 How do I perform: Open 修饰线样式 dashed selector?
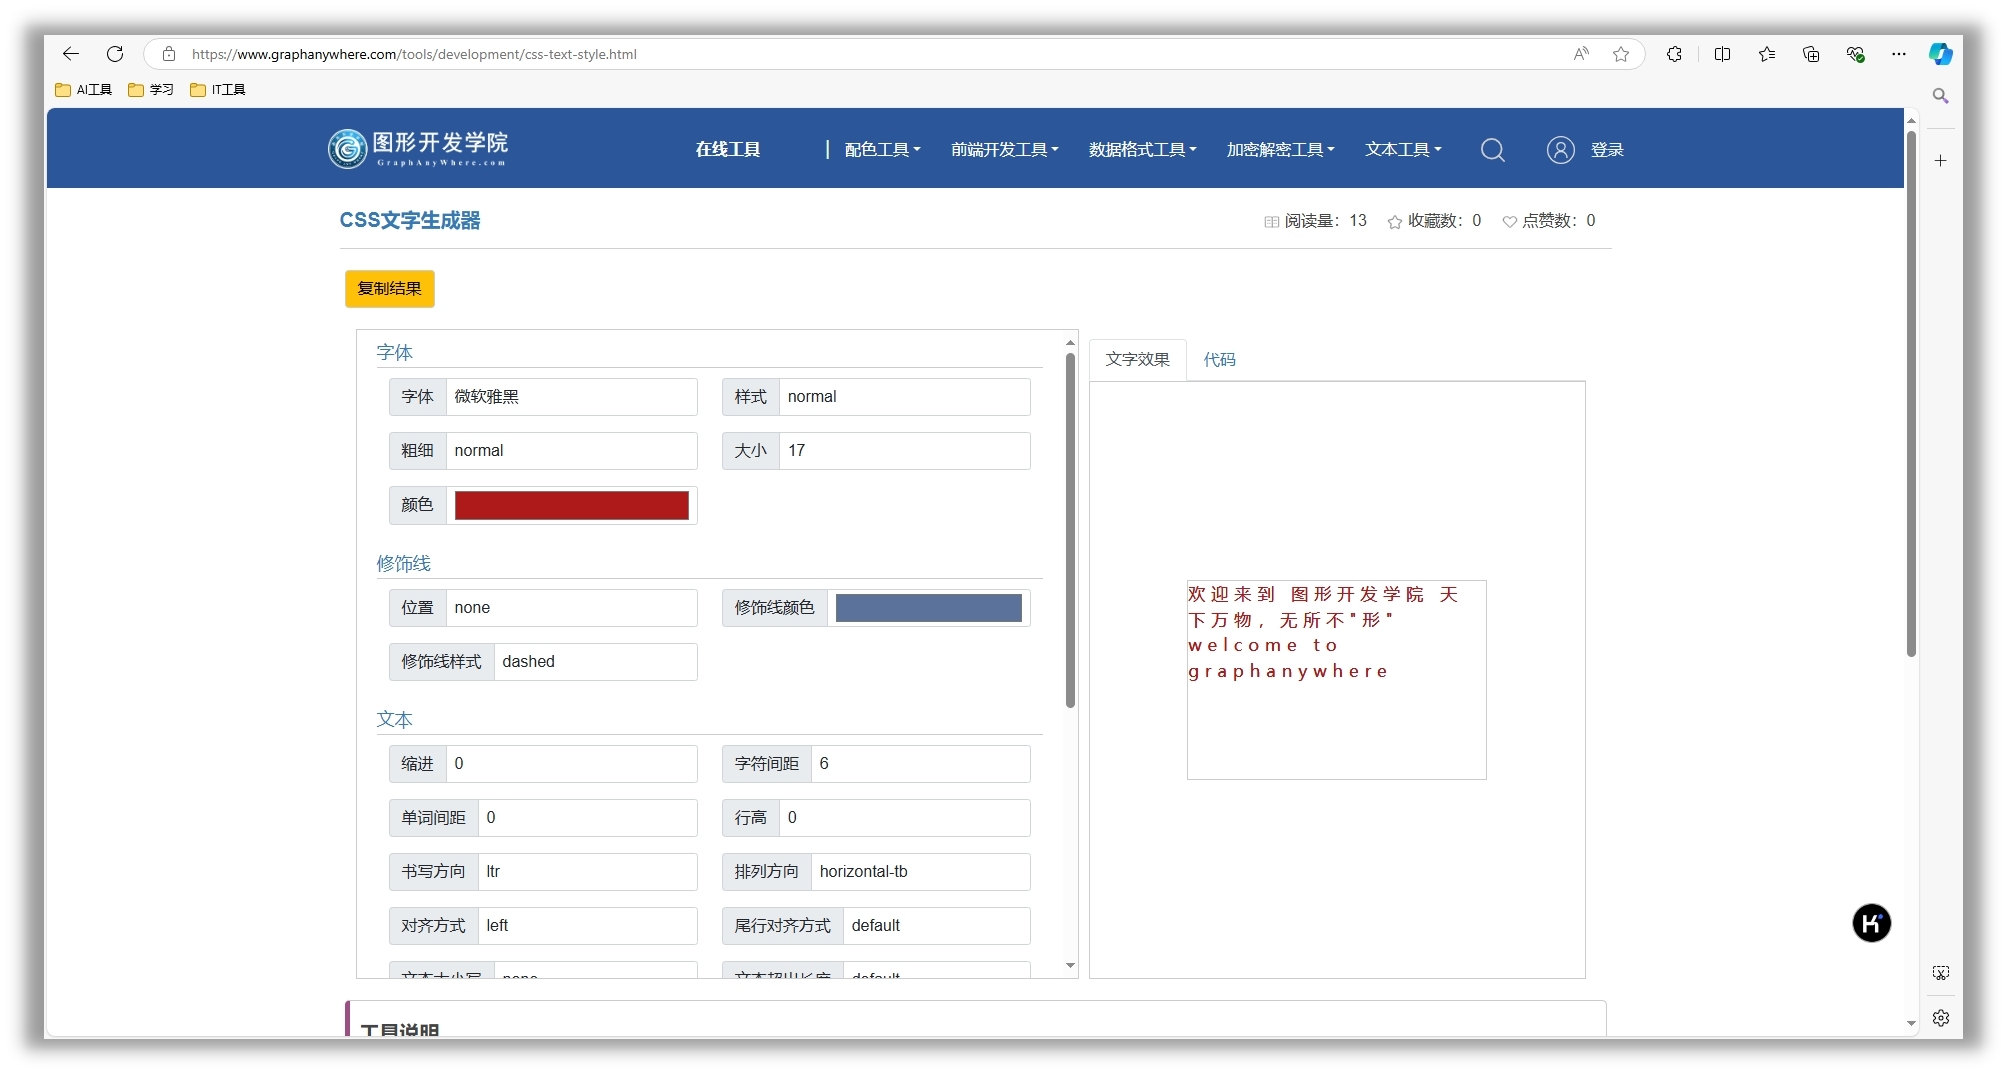point(595,662)
